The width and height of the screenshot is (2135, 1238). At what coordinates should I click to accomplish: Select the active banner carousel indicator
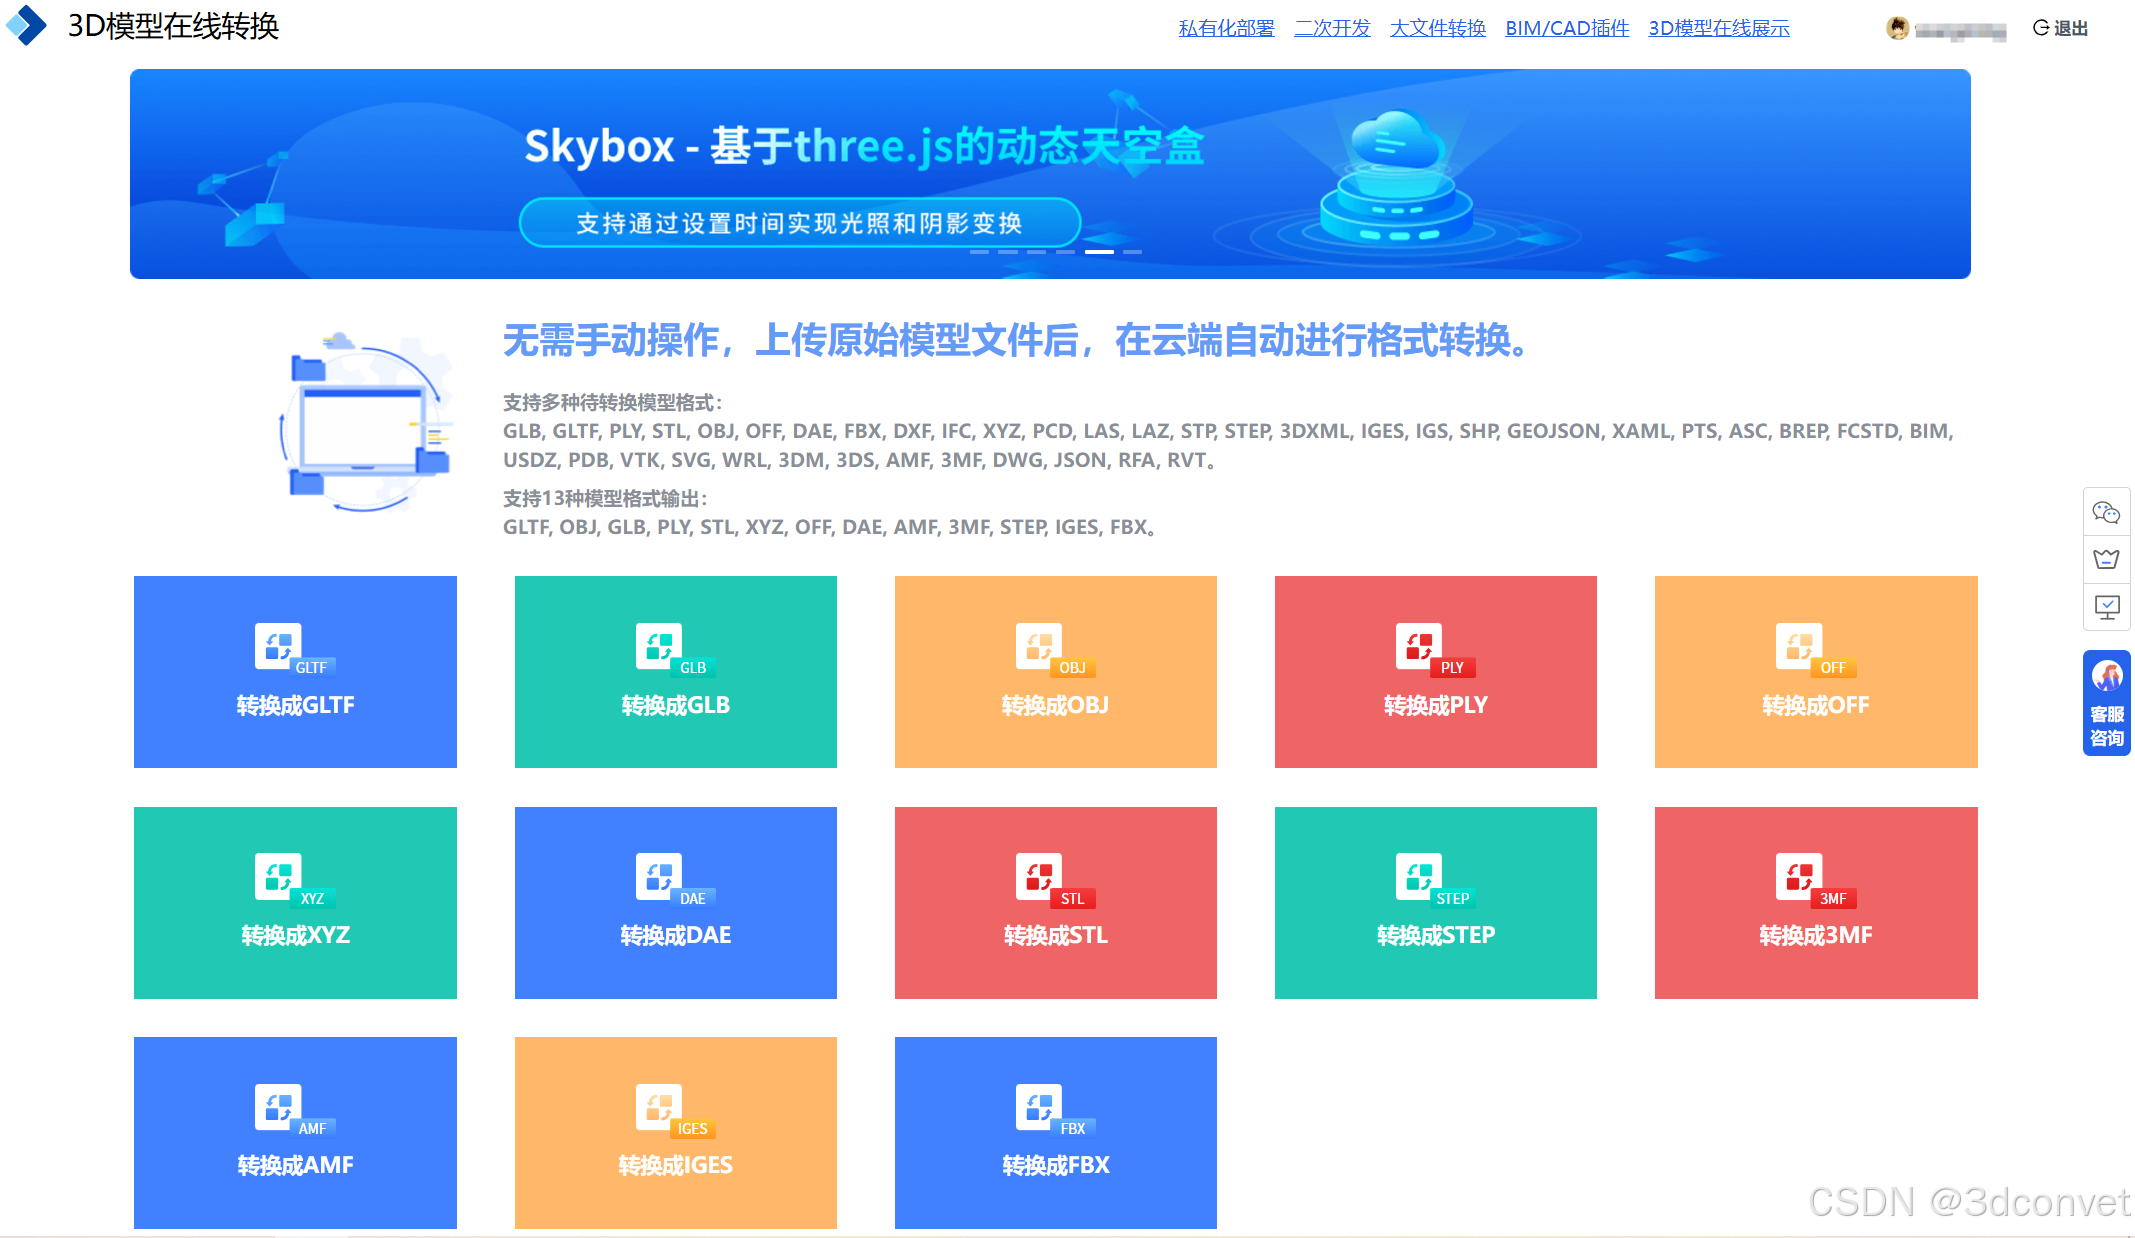pos(1099,252)
